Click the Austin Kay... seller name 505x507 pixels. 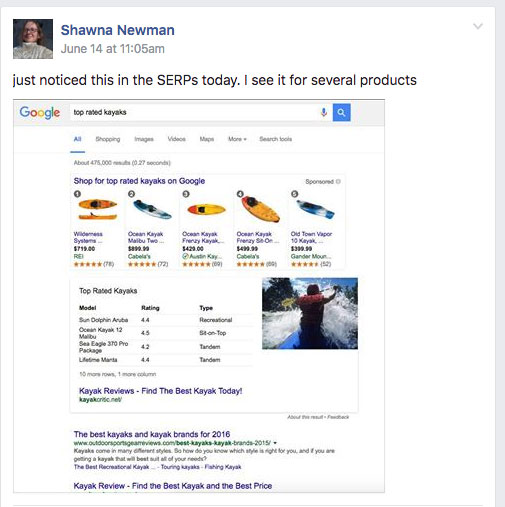pos(204,256)
